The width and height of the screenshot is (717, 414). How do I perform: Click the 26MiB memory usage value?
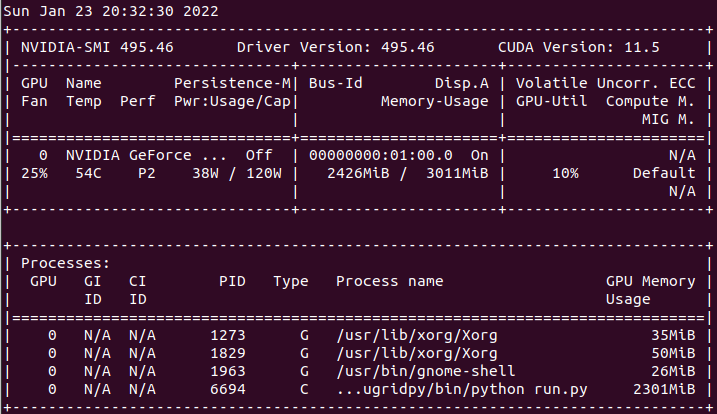tap(673, 371)
